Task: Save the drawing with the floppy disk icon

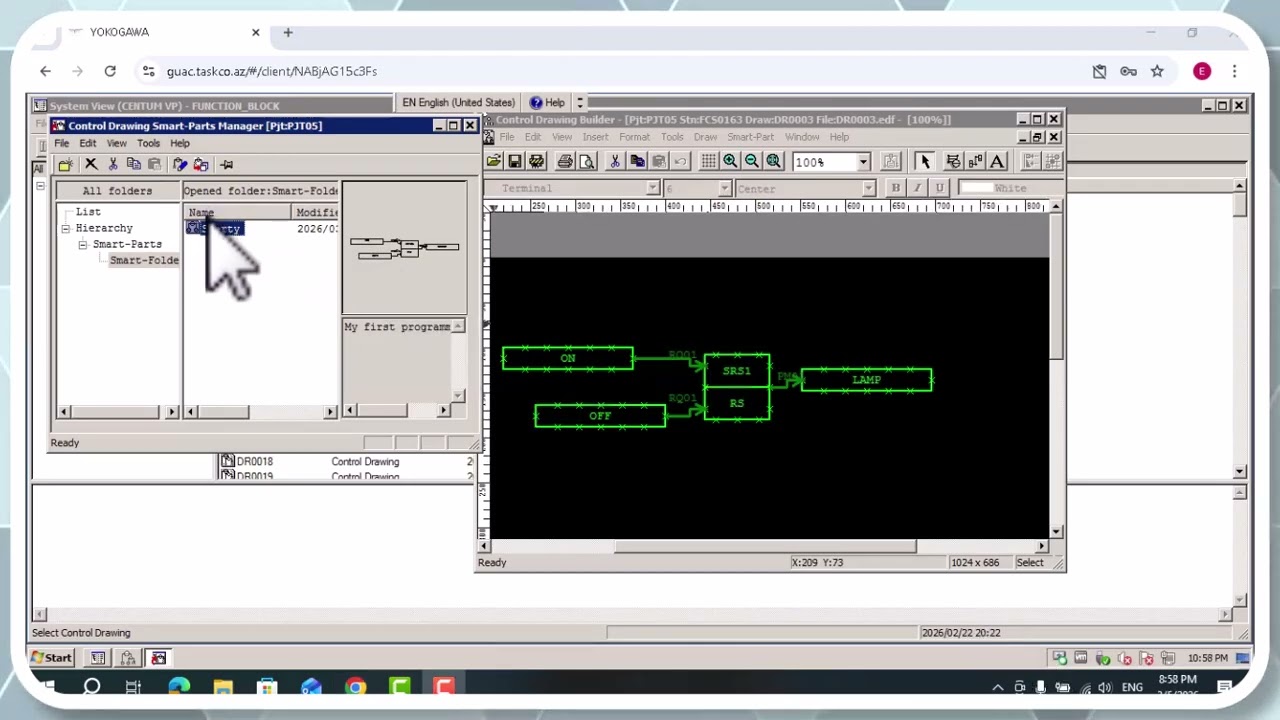Action: [515, 161]
